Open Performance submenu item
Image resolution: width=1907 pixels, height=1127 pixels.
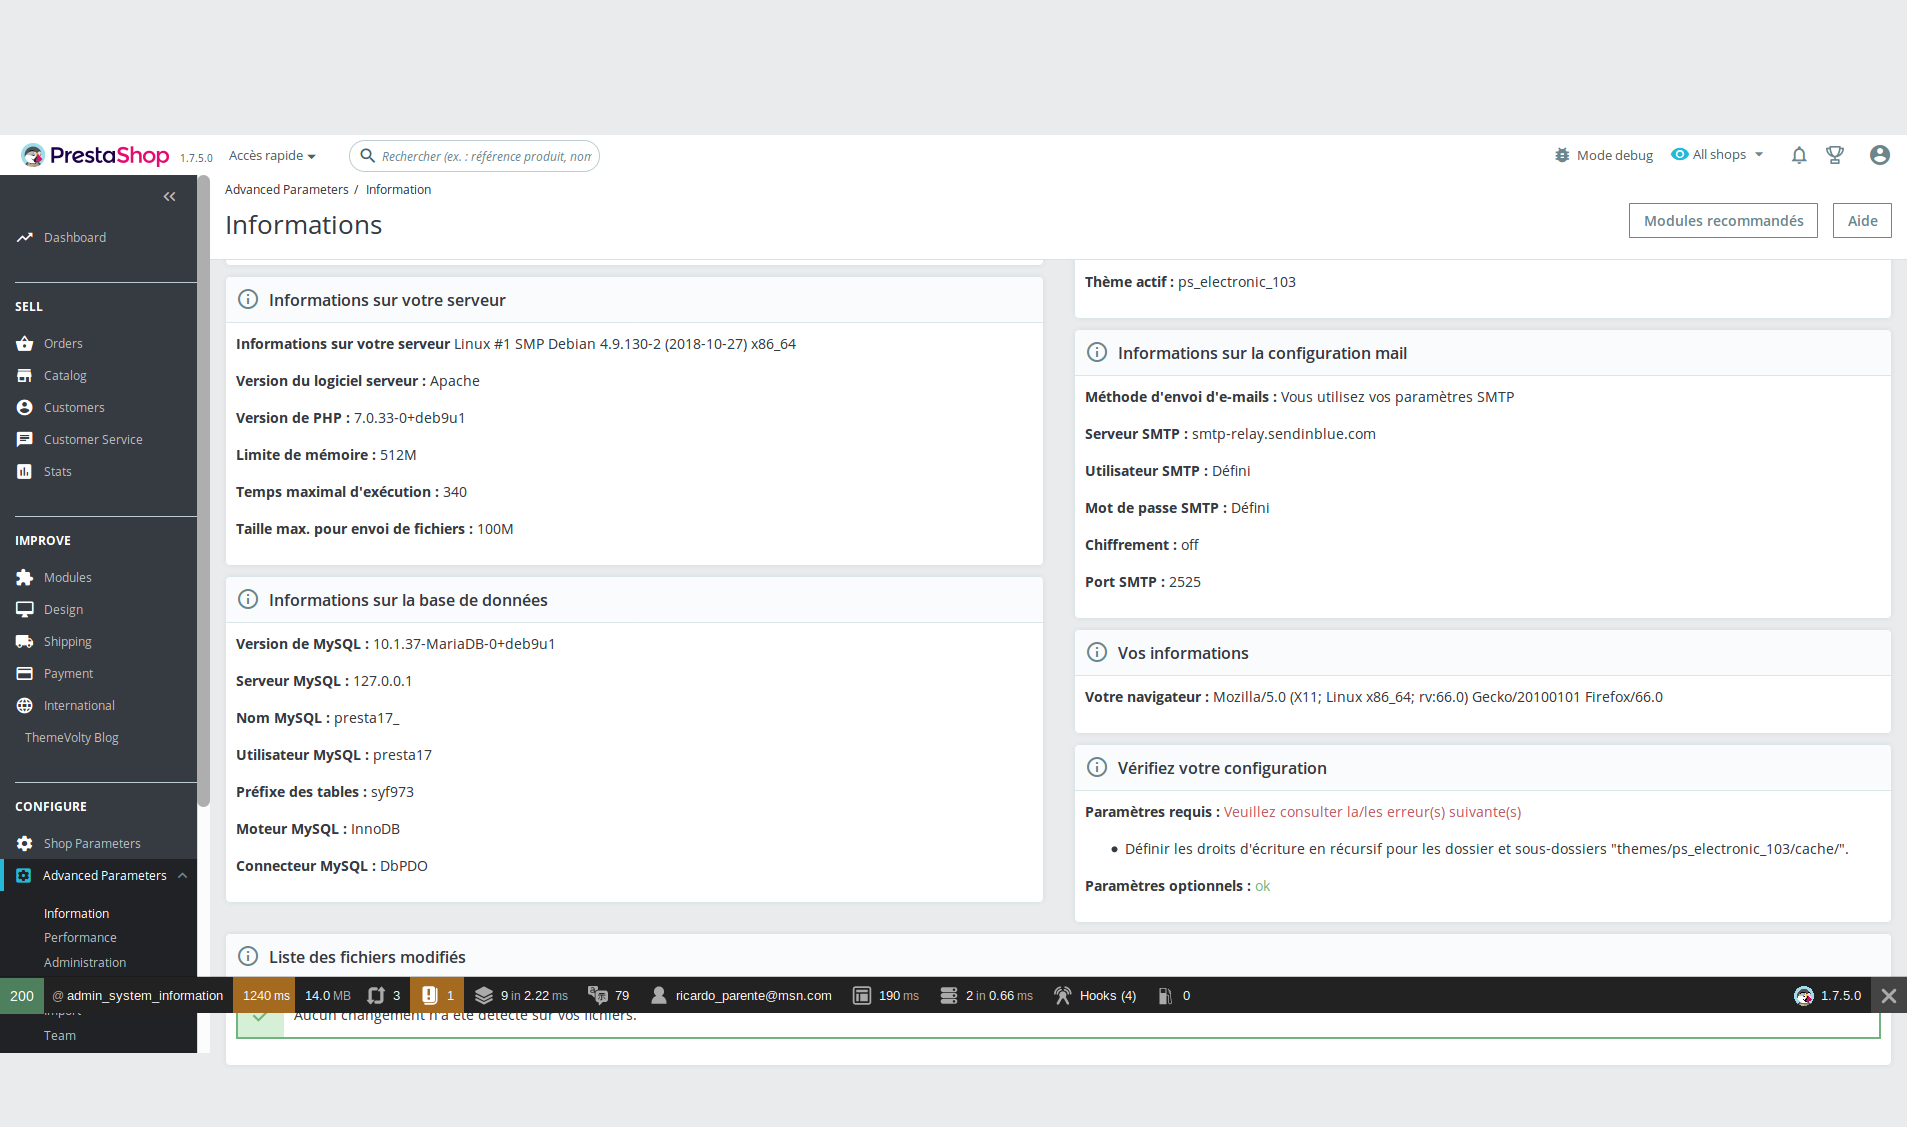click(80, 937)
